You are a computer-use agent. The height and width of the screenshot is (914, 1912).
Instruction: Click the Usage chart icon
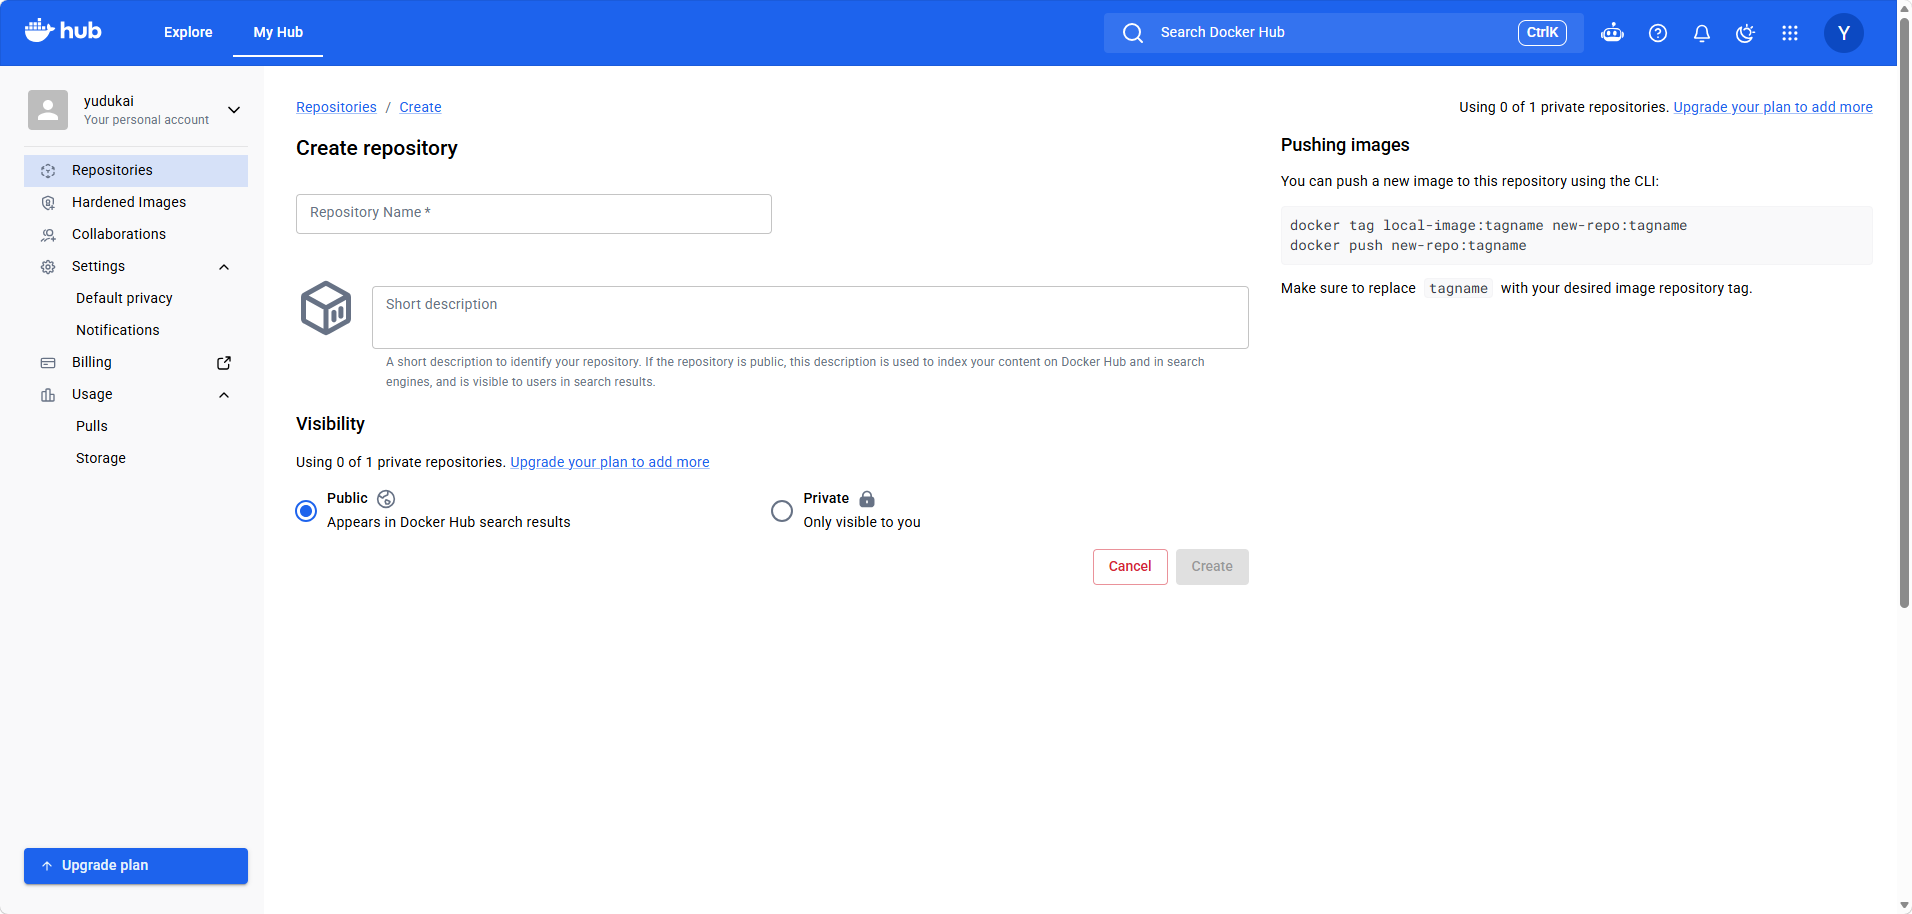[x=48, y=395]
